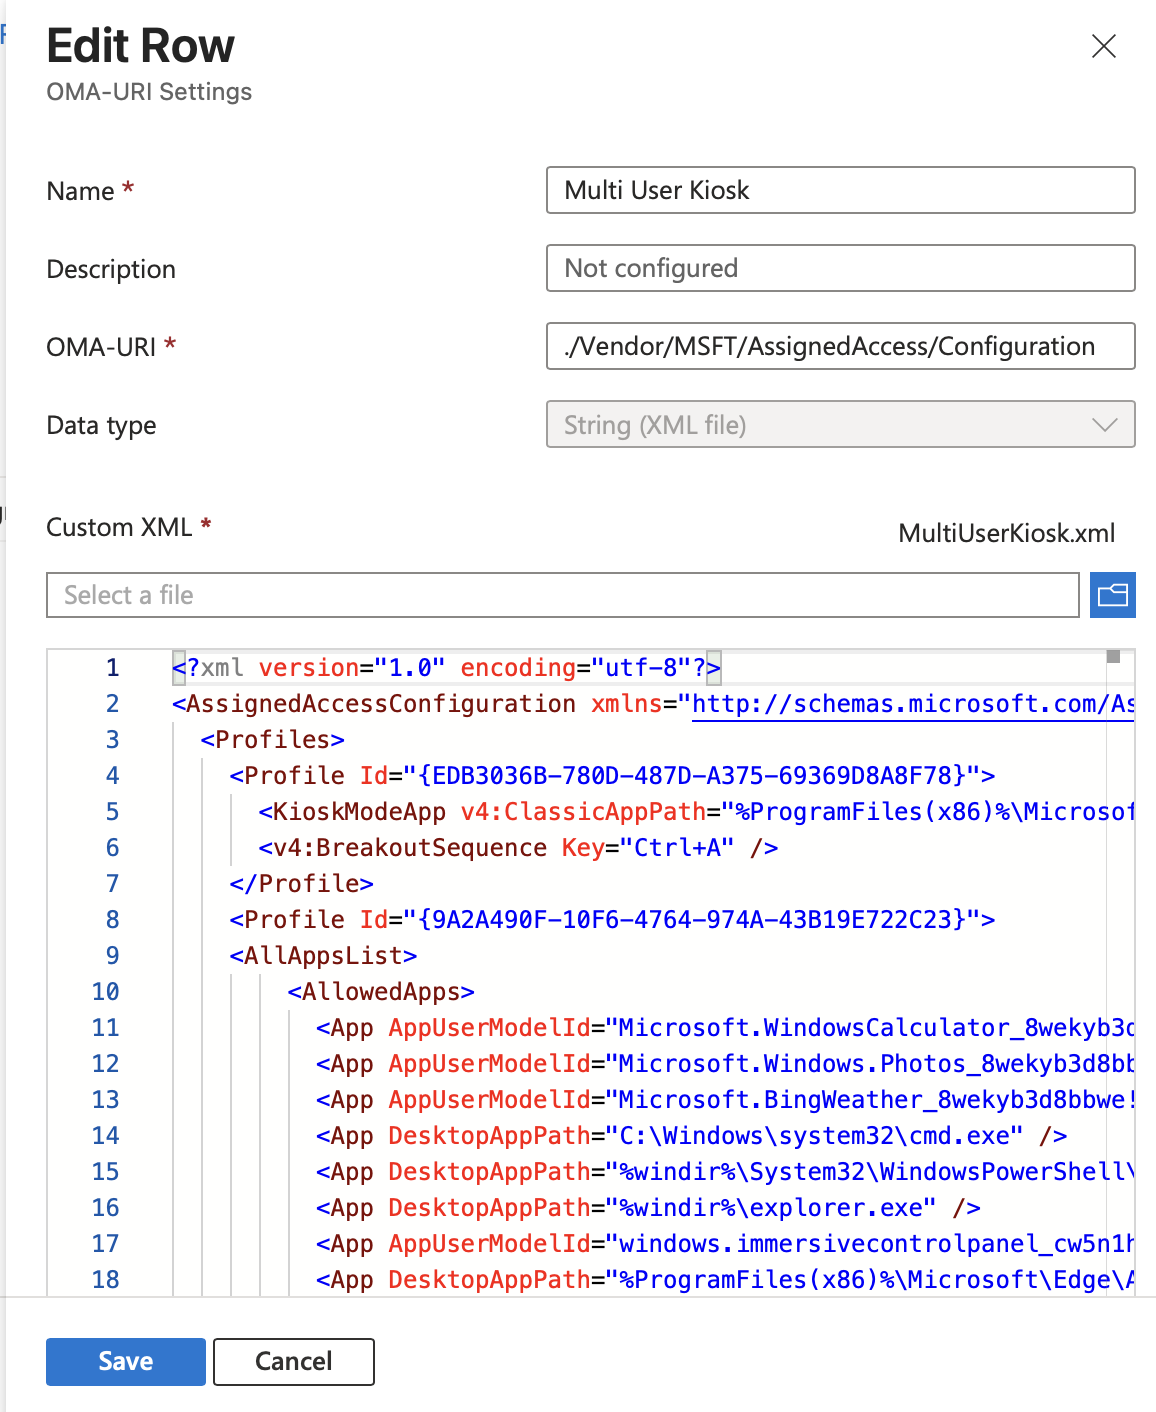
Task: Click the AllAppsList tag on line 9
Action: click(x=323, y=956)
